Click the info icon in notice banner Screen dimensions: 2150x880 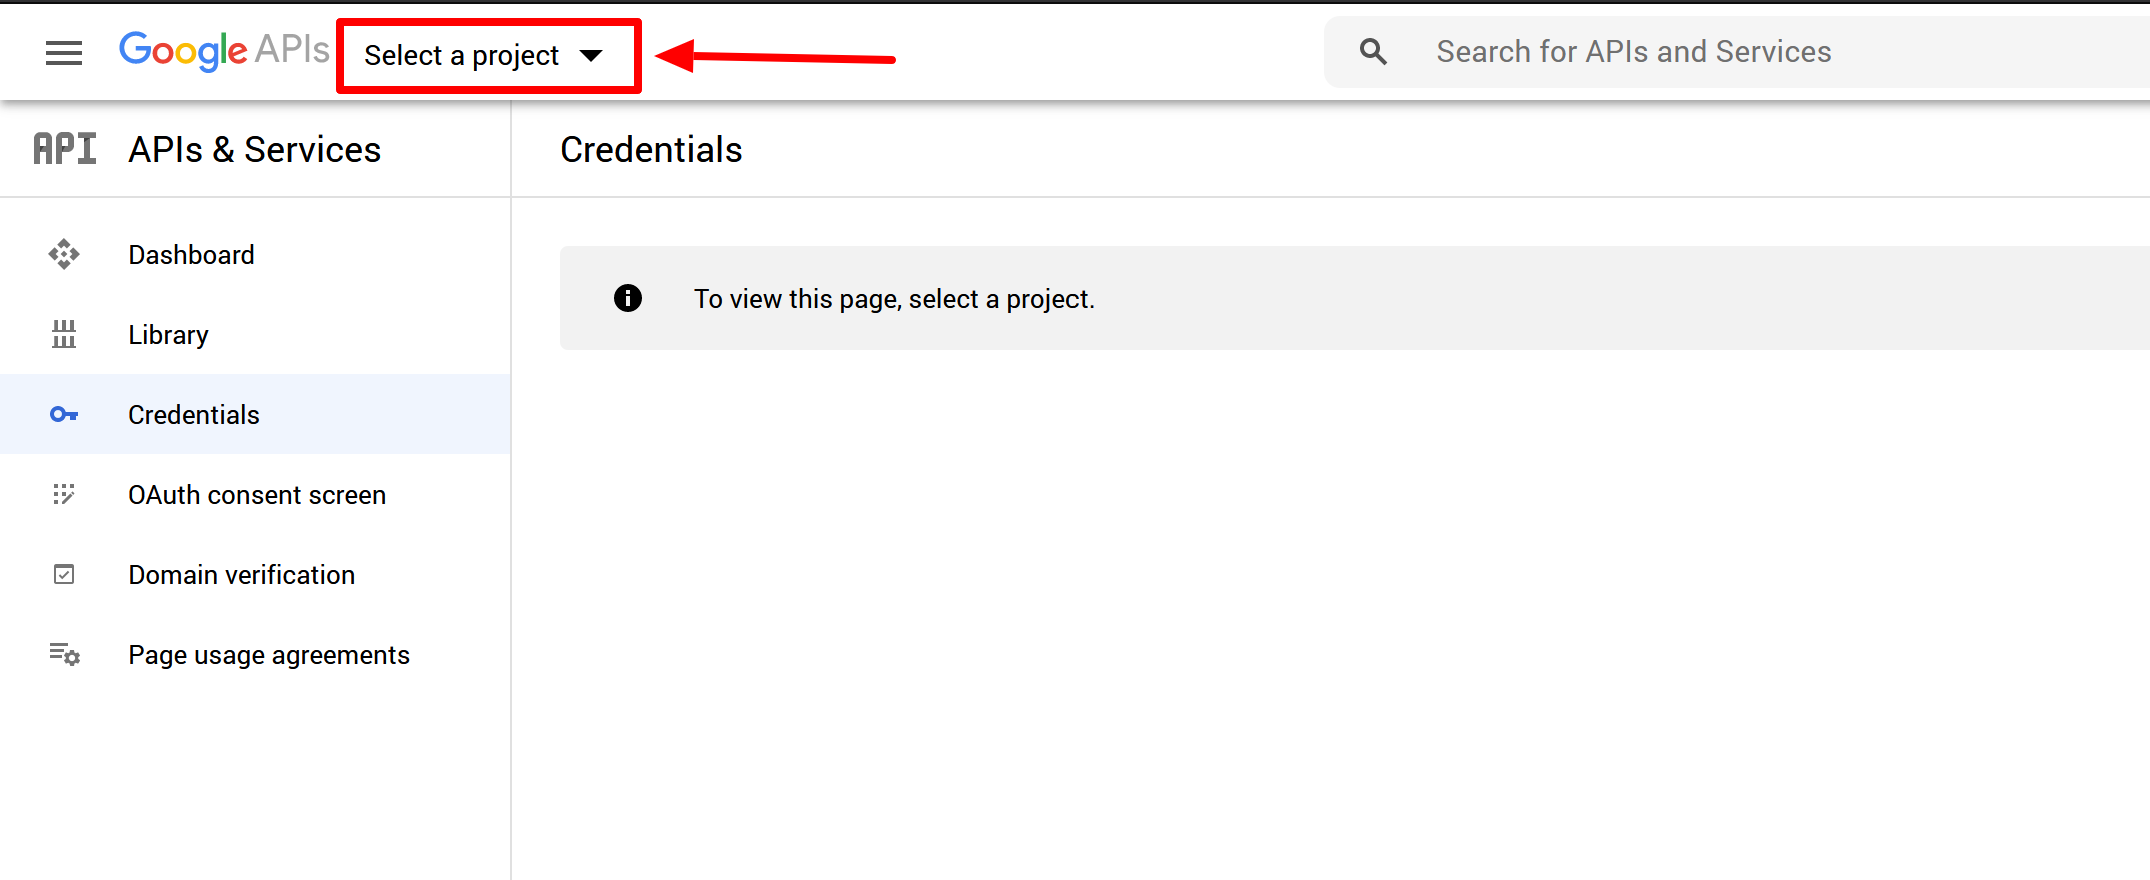628,298
